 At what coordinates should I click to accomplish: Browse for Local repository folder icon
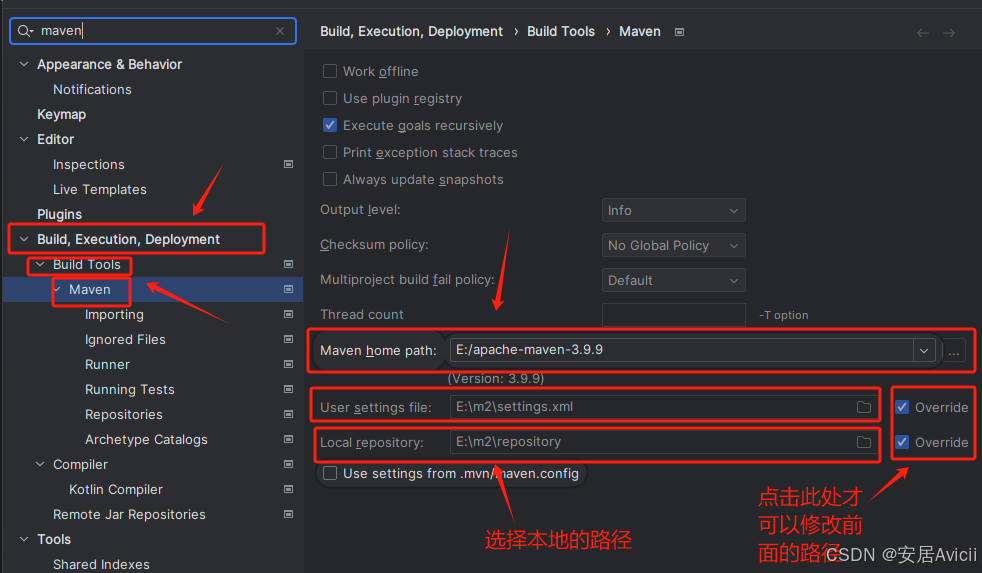[864, 442]
